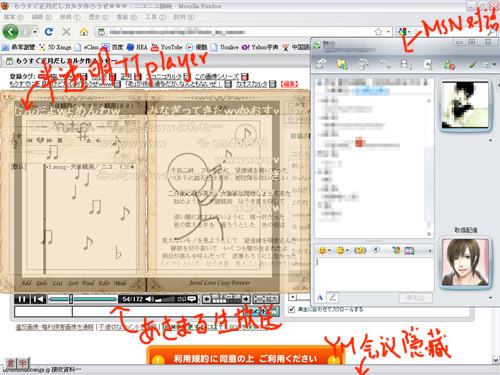This screenshot has width=500, height=375.
Task: Click the Nico player fullscreen 拡大 button
Action: (x=266, y=299)
